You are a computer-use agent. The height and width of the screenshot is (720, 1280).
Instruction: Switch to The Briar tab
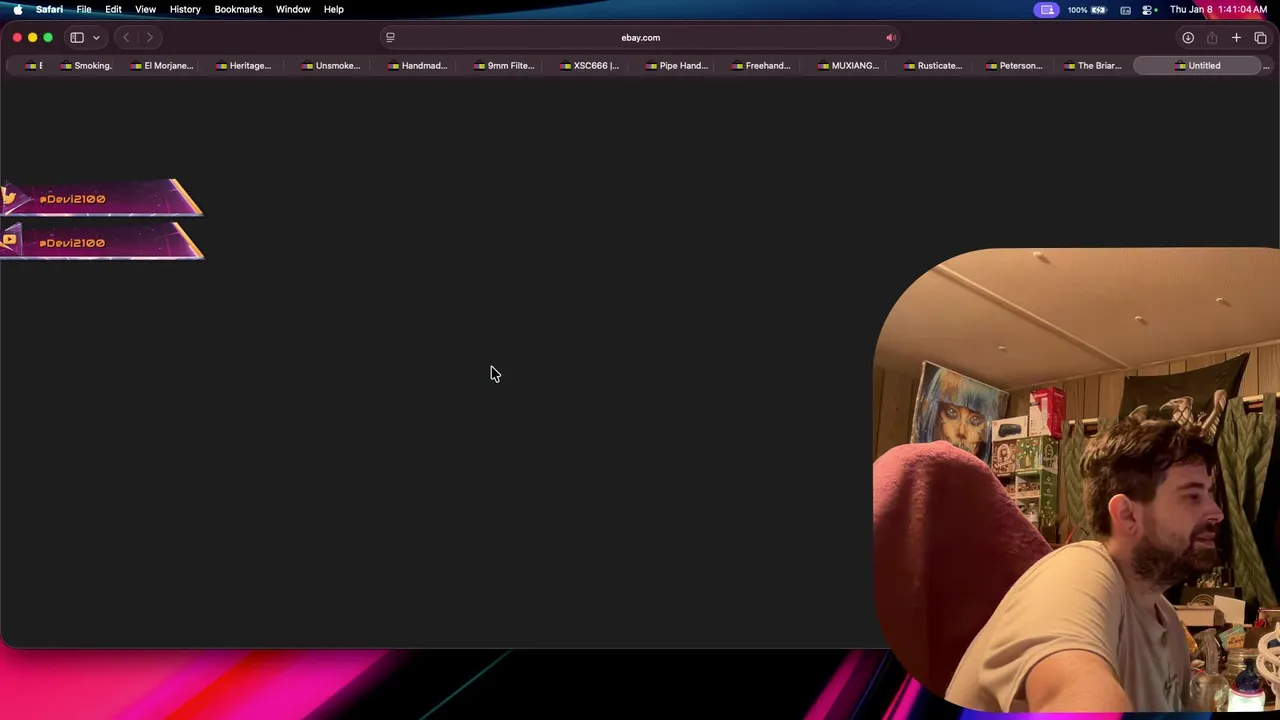coord(1092,65)
